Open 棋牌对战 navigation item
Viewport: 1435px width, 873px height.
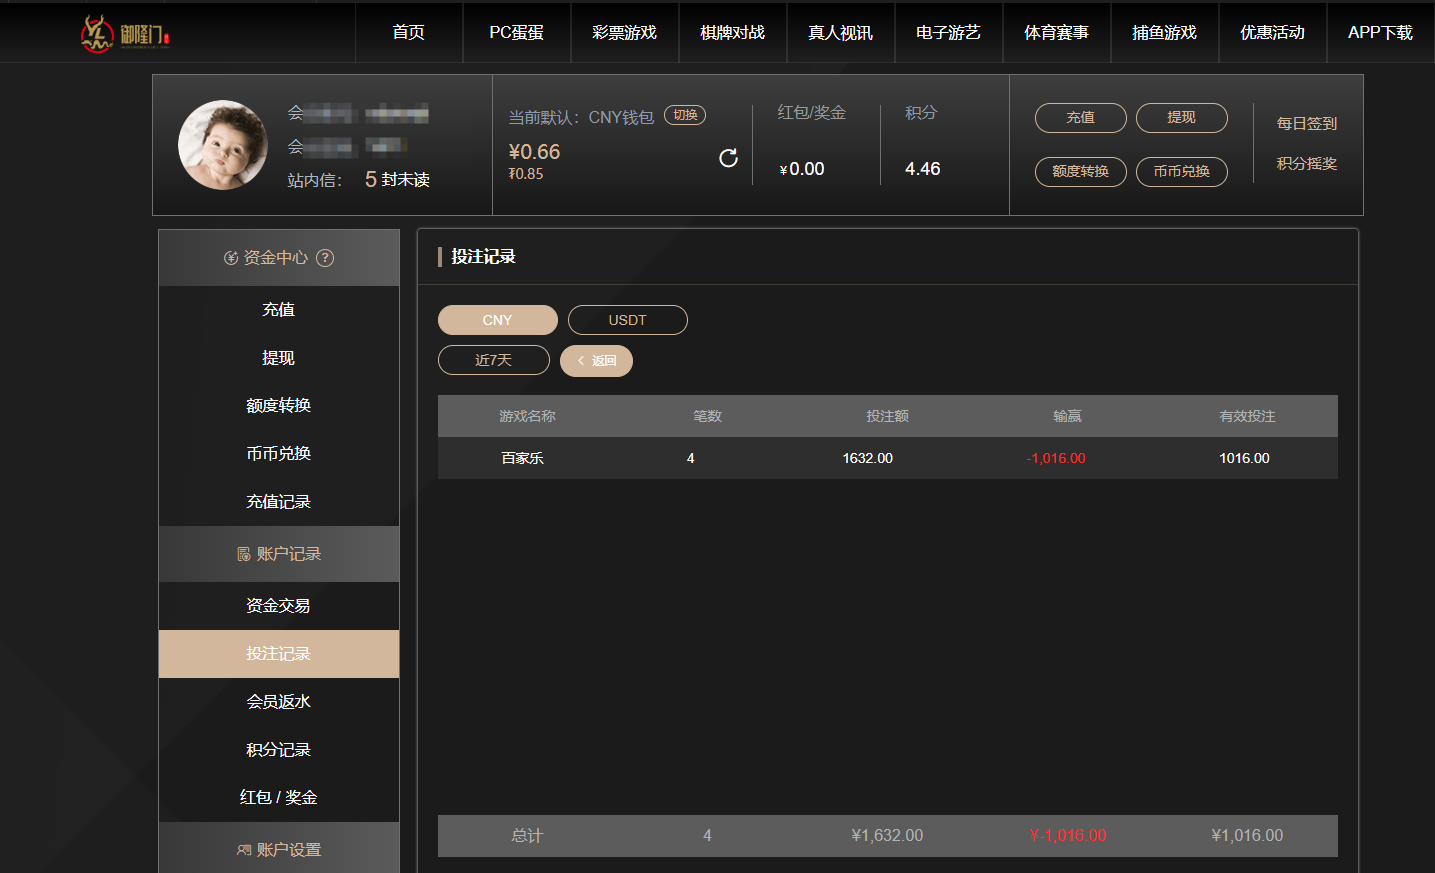(733, 32)
